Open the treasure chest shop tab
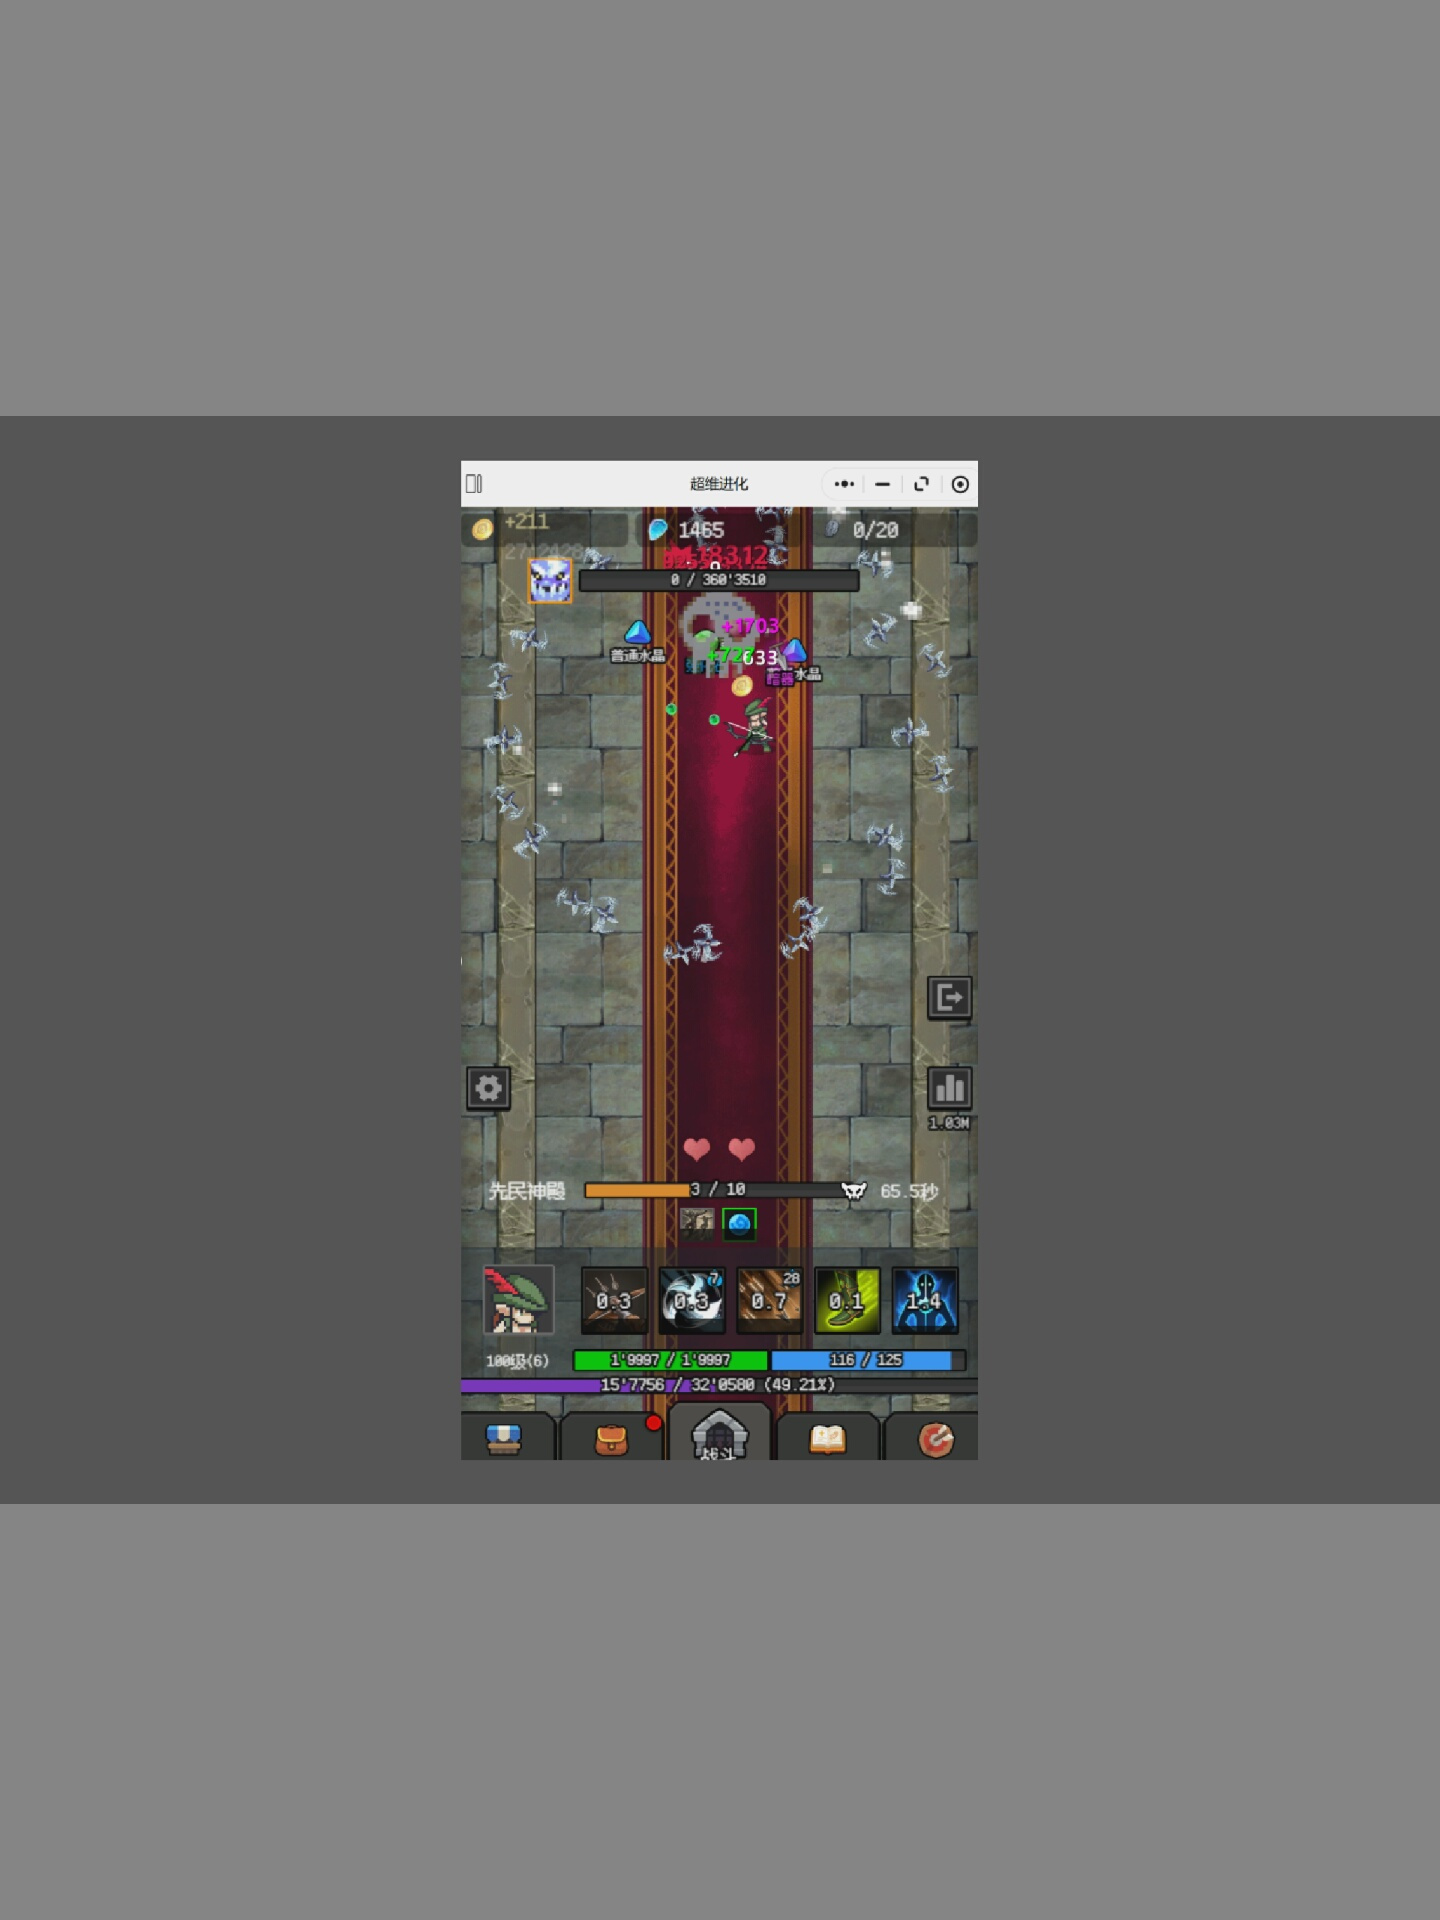The width and height of the screenshot is (1440, 1920). (504, 1439)
